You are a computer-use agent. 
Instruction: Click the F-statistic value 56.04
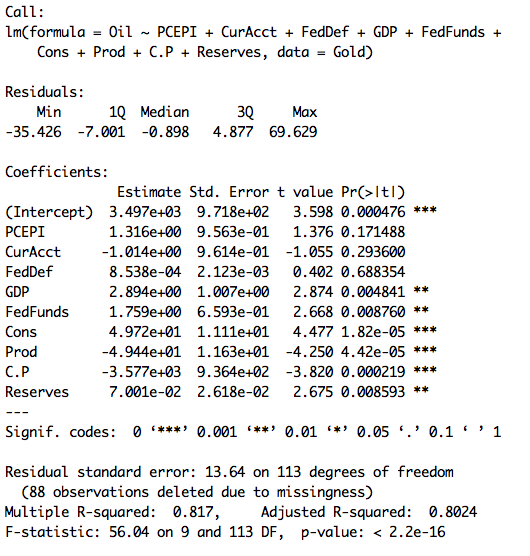129,532
